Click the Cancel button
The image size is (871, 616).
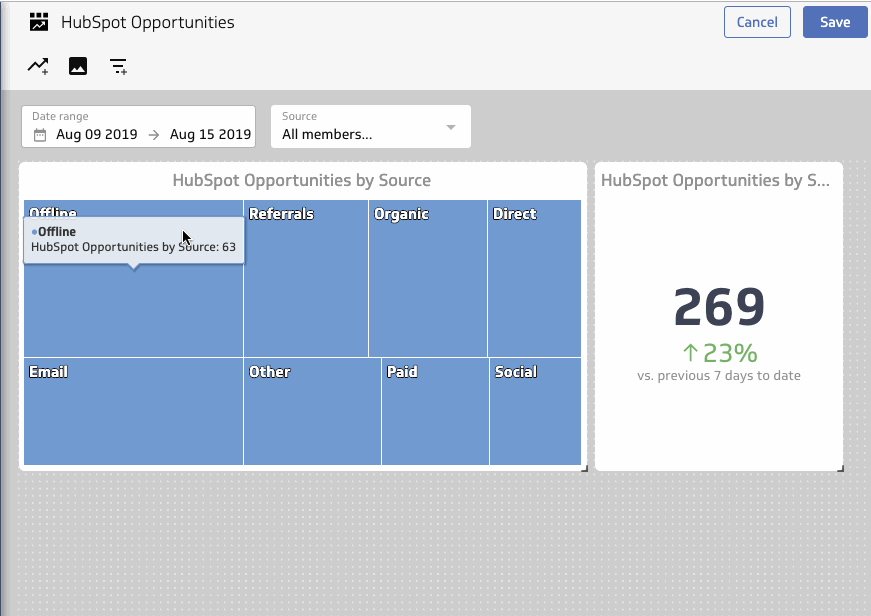[x=757, y=21]
